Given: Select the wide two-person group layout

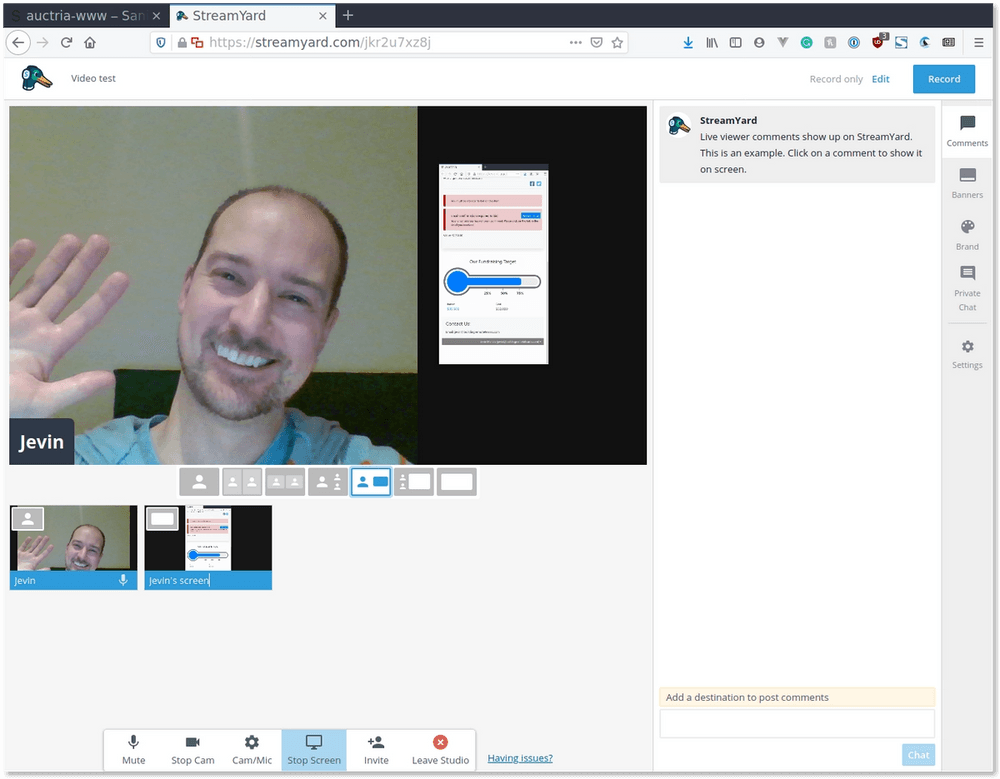Looking at the screenshot, I should point(285,482).
